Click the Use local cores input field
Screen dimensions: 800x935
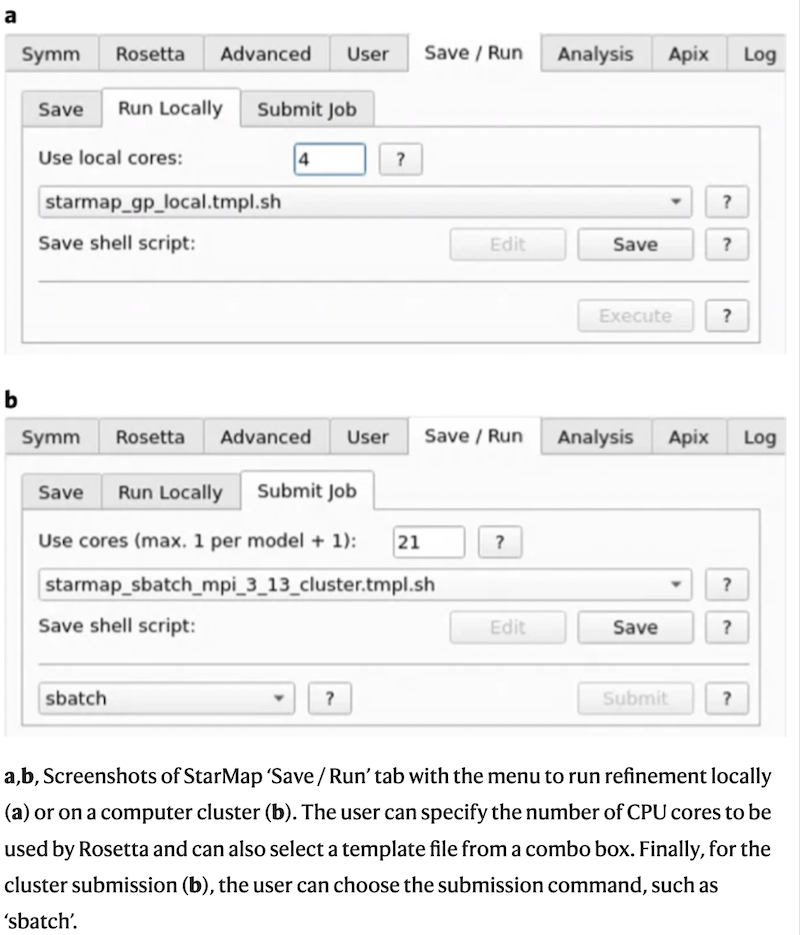click(329, 159)
